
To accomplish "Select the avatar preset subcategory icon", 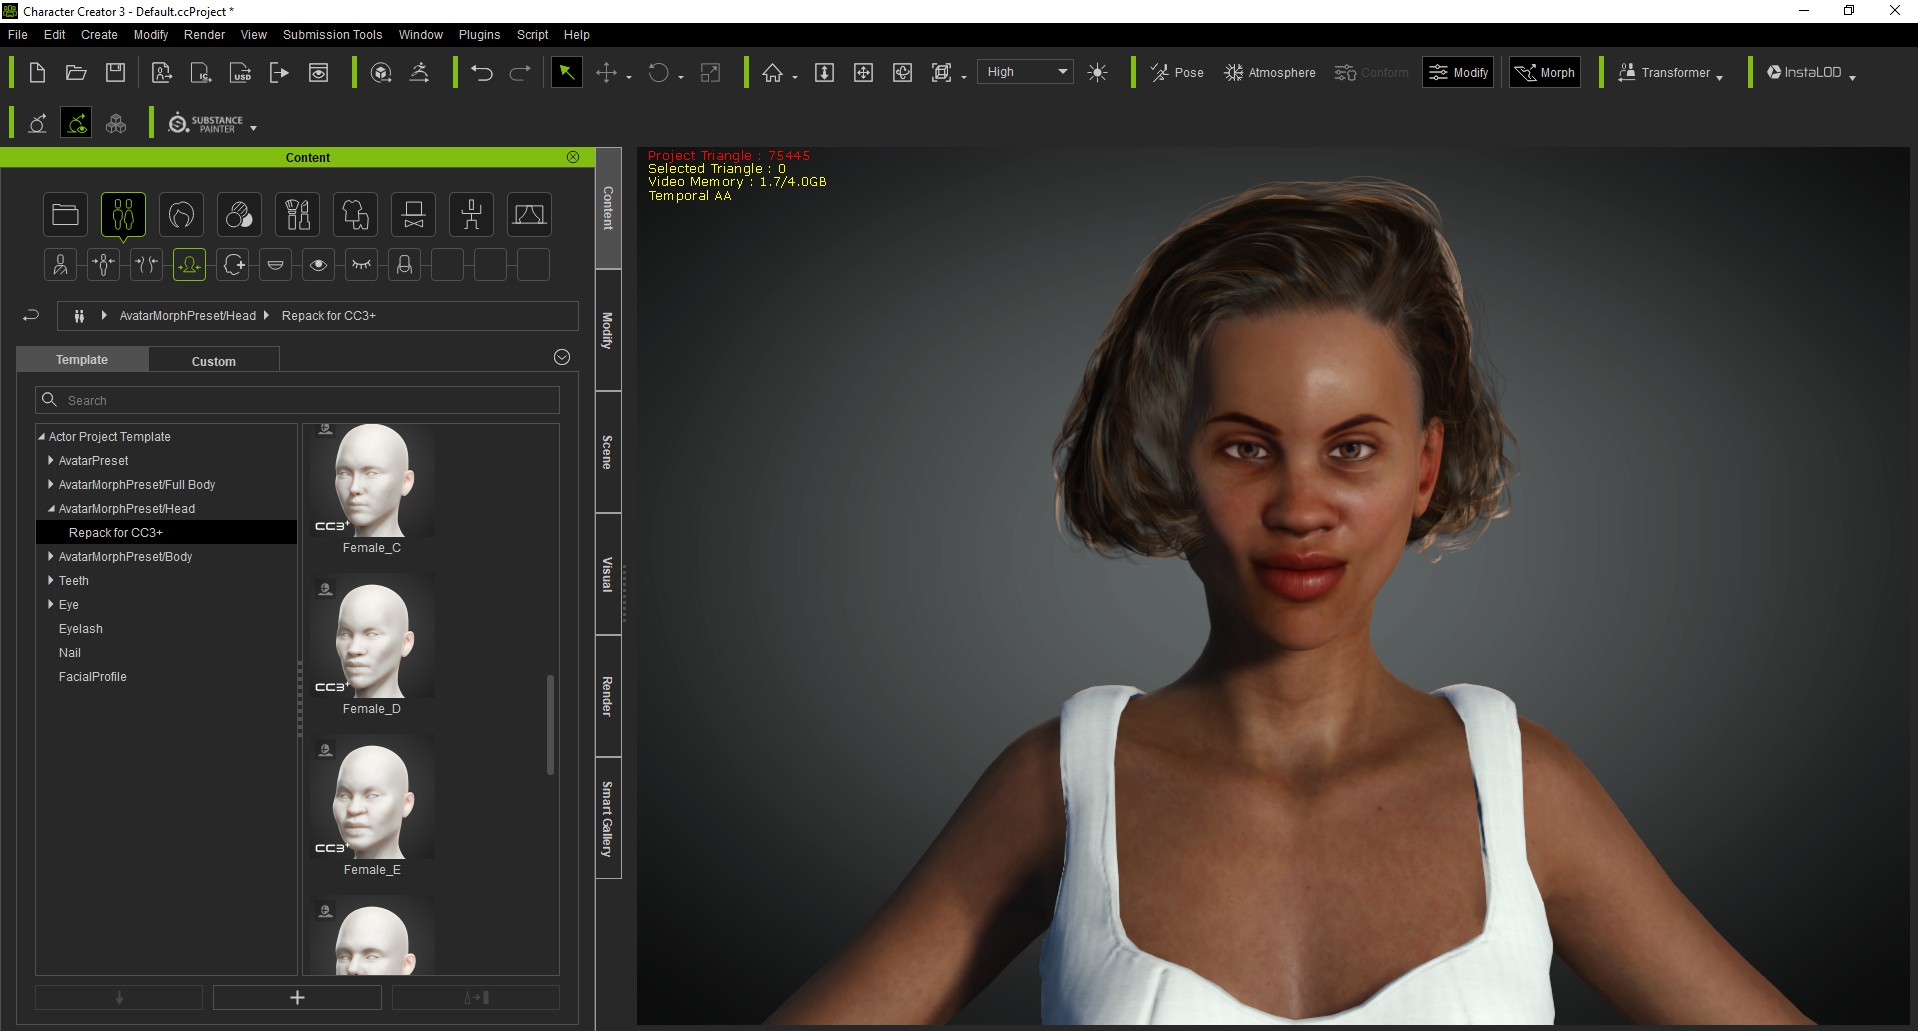I will 61,265.
